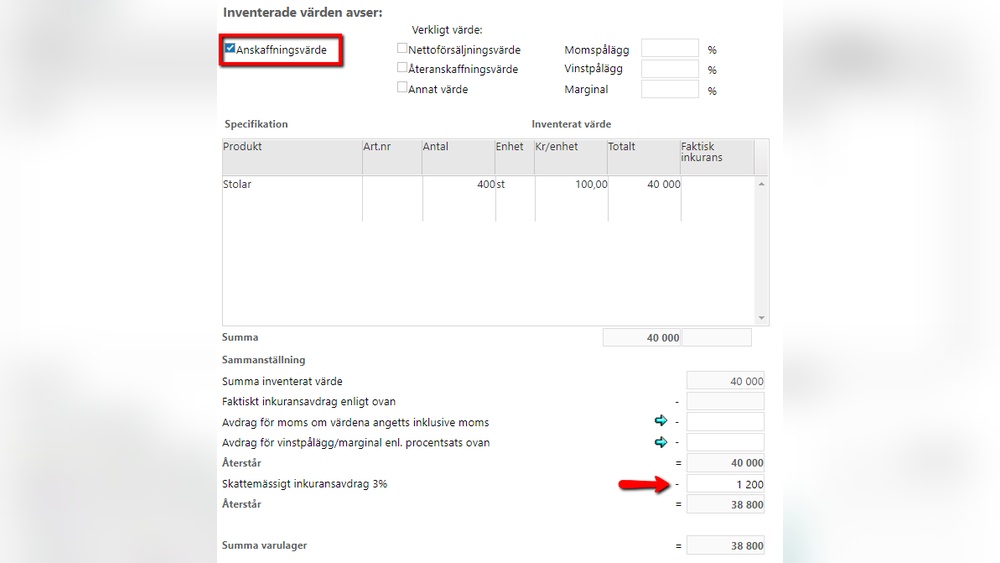Click the Avdrag för moms value field

[725, 422]
